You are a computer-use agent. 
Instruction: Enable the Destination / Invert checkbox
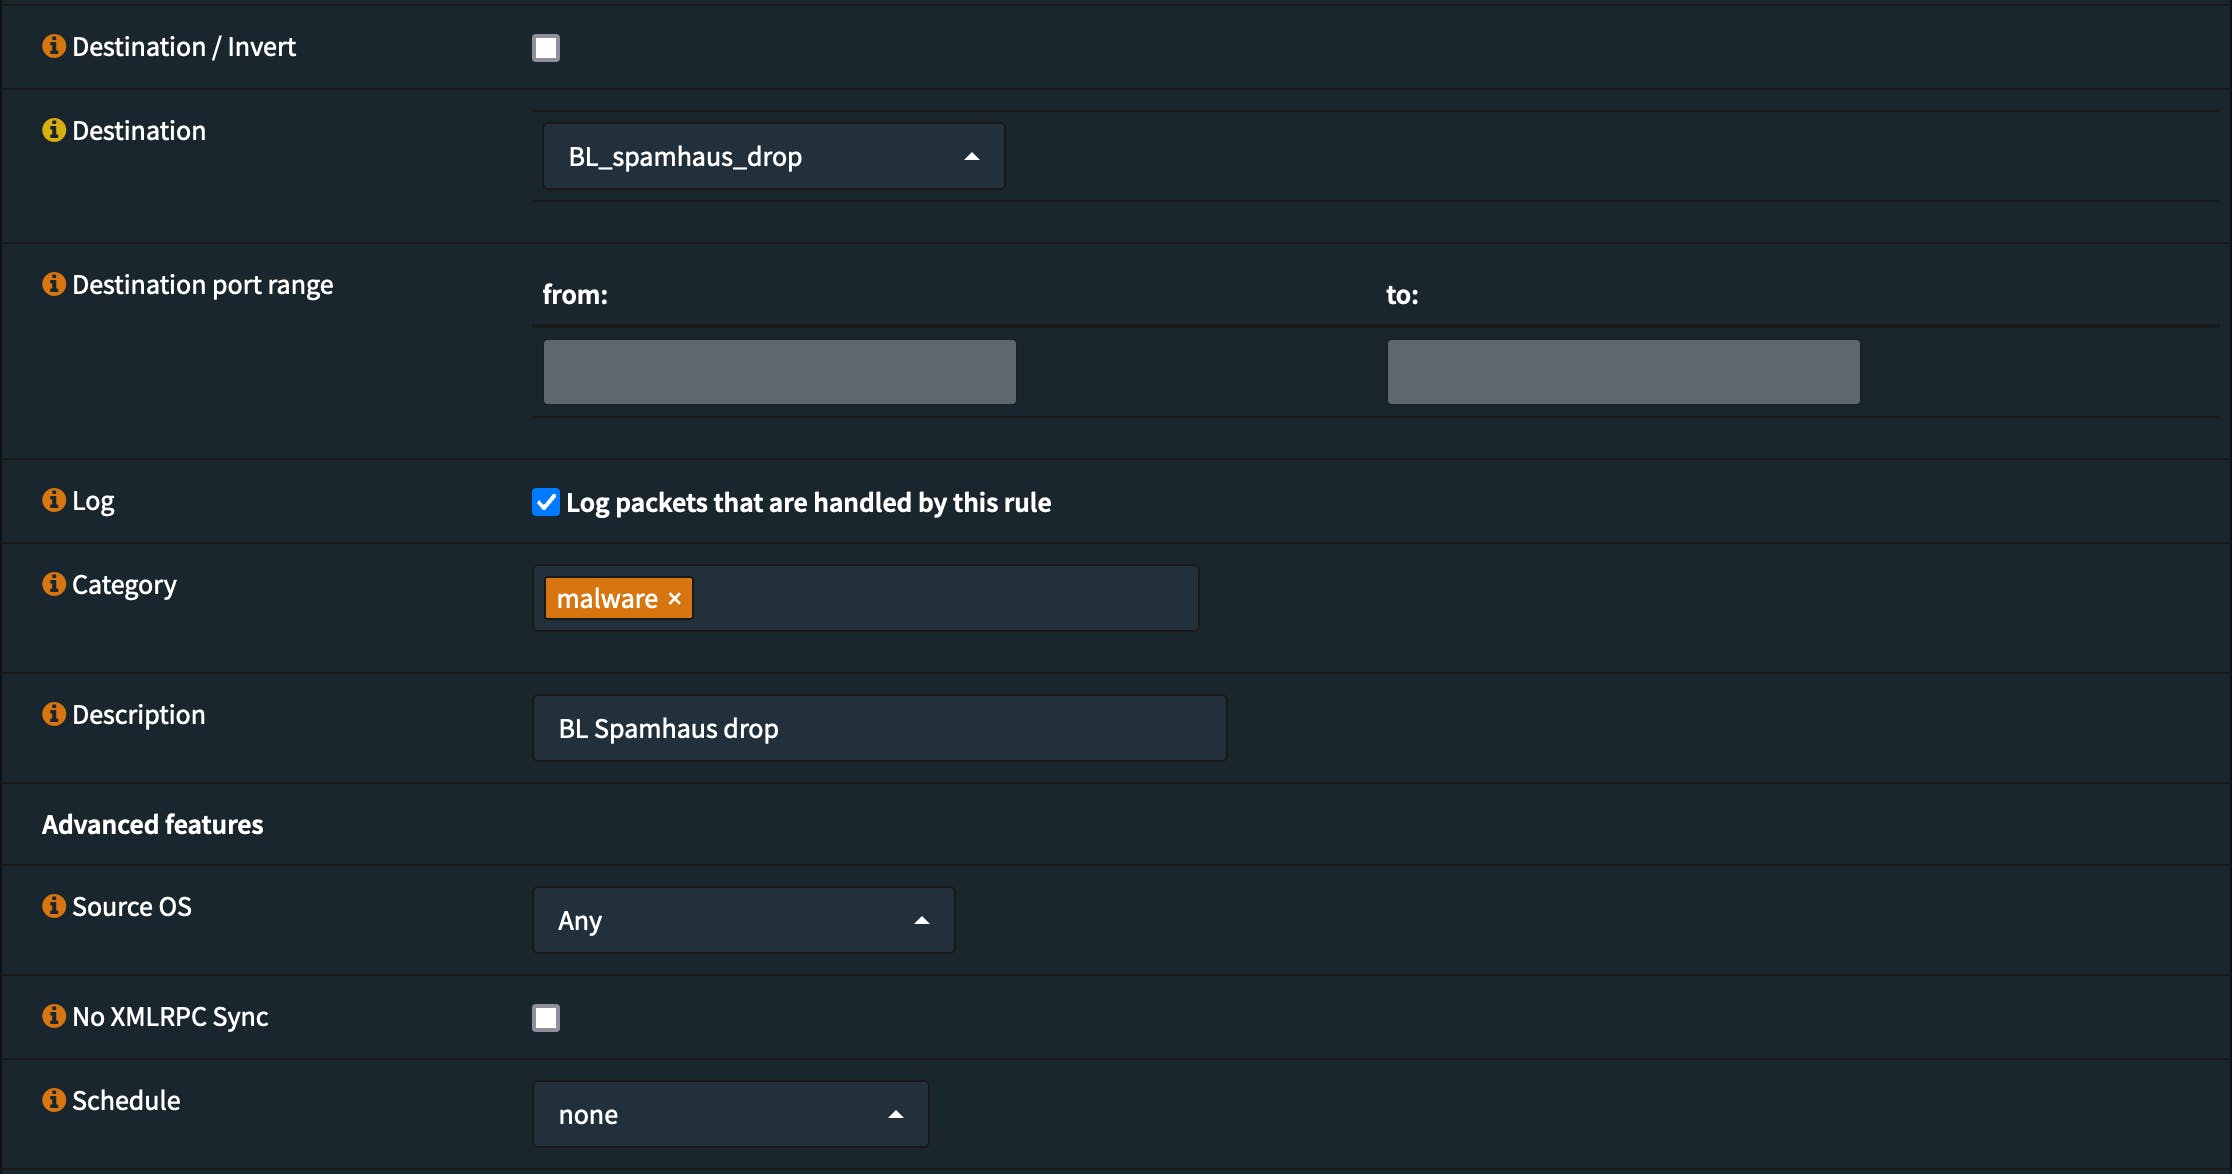pos(546,48)
